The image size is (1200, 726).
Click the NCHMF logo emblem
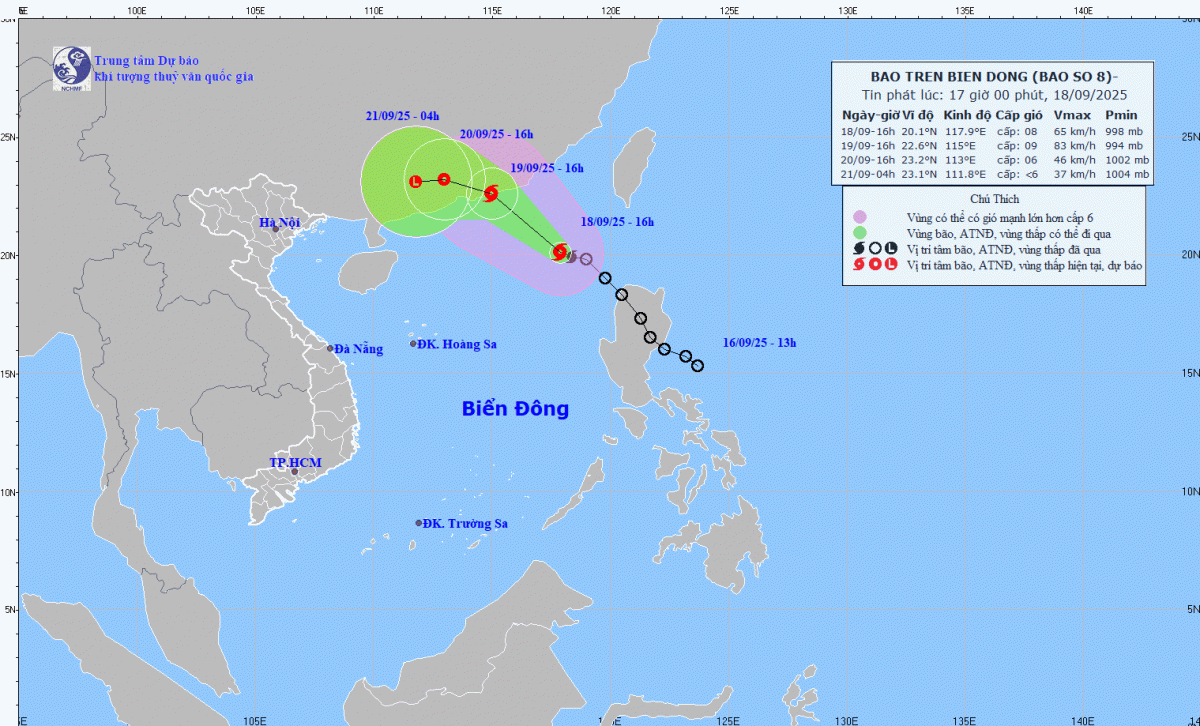[x=72, y=68]
